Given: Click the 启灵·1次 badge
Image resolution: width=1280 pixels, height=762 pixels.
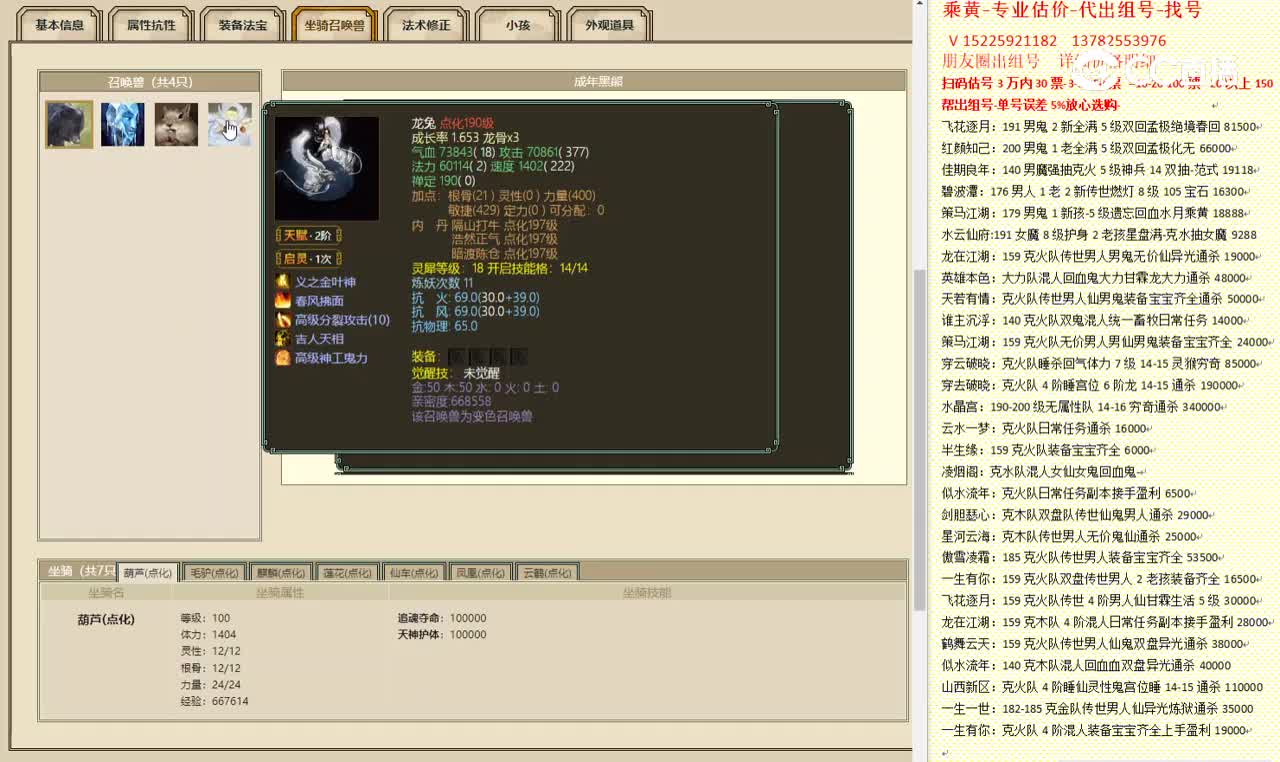Looking at the screenshot, I should point(309,258).
